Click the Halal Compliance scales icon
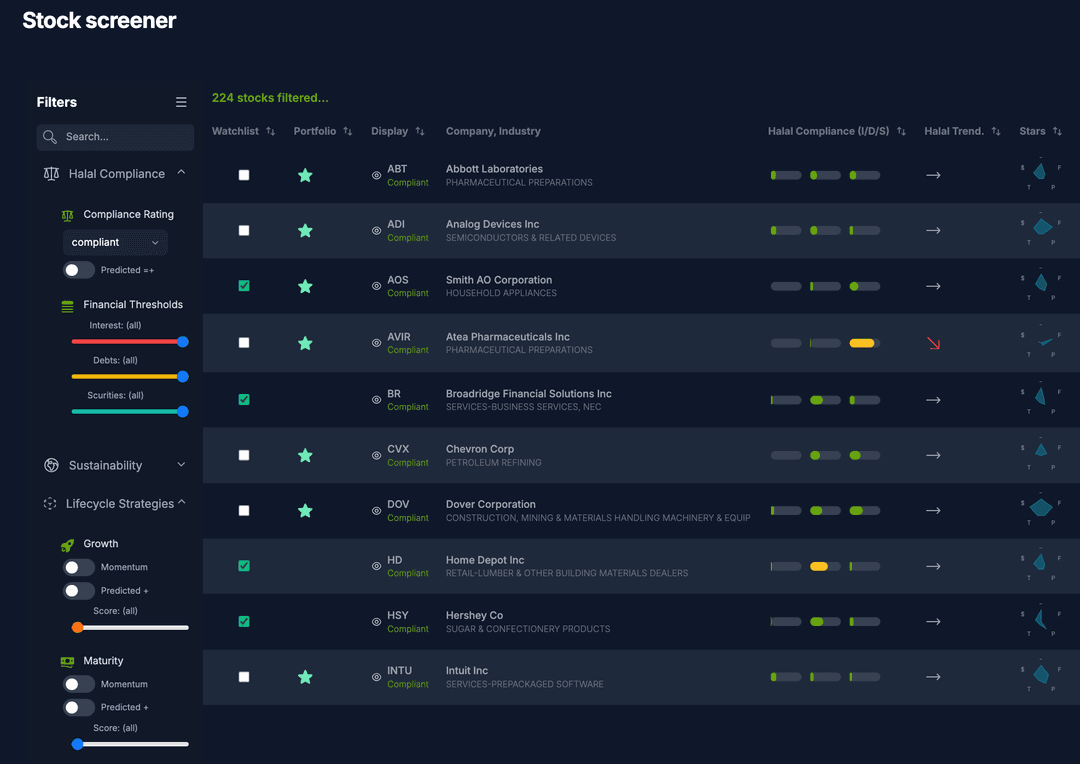 pos(50,173)
